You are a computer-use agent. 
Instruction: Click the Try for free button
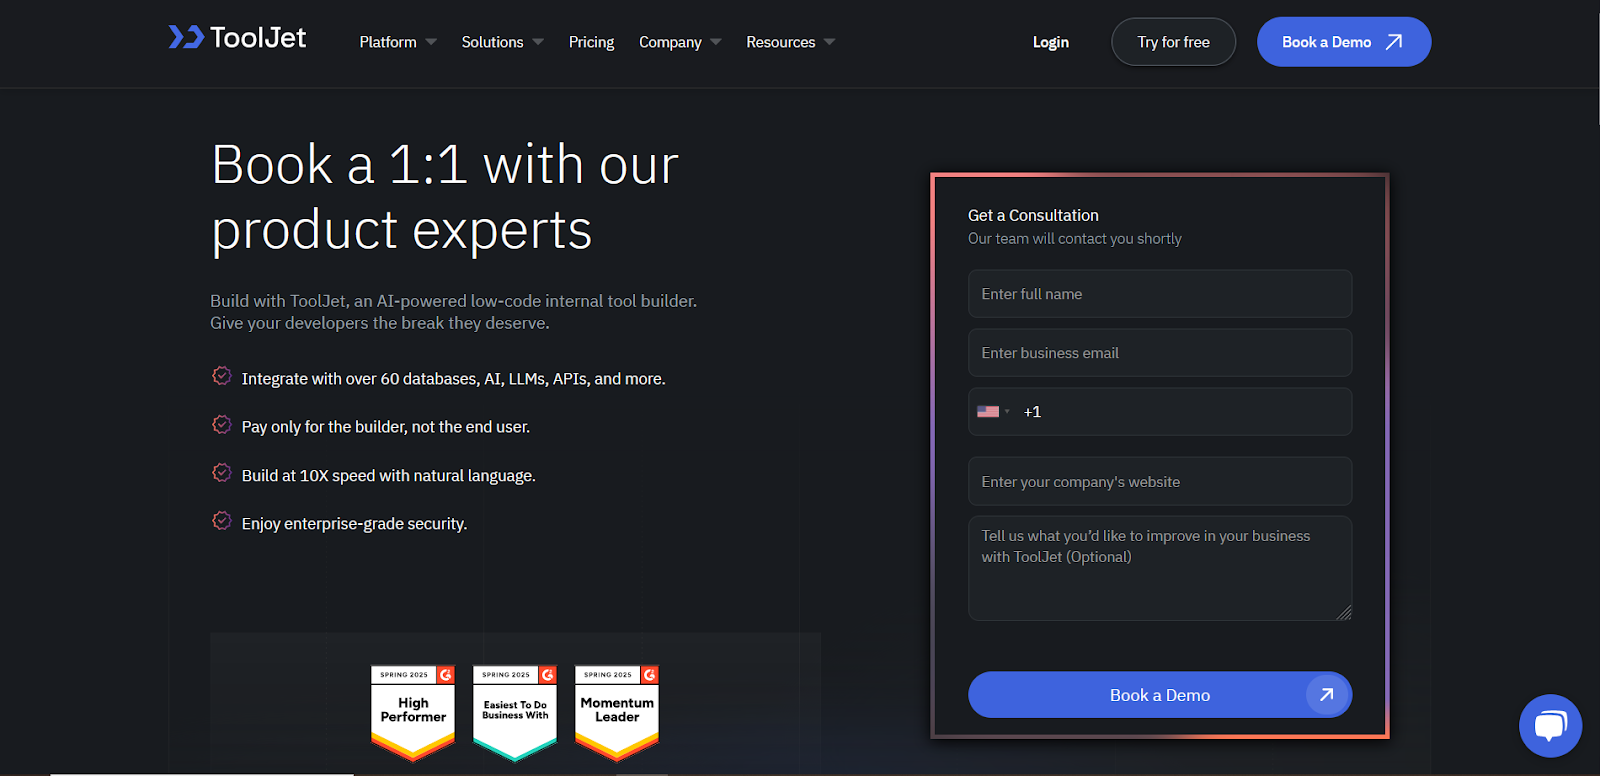pos(1173,42)
